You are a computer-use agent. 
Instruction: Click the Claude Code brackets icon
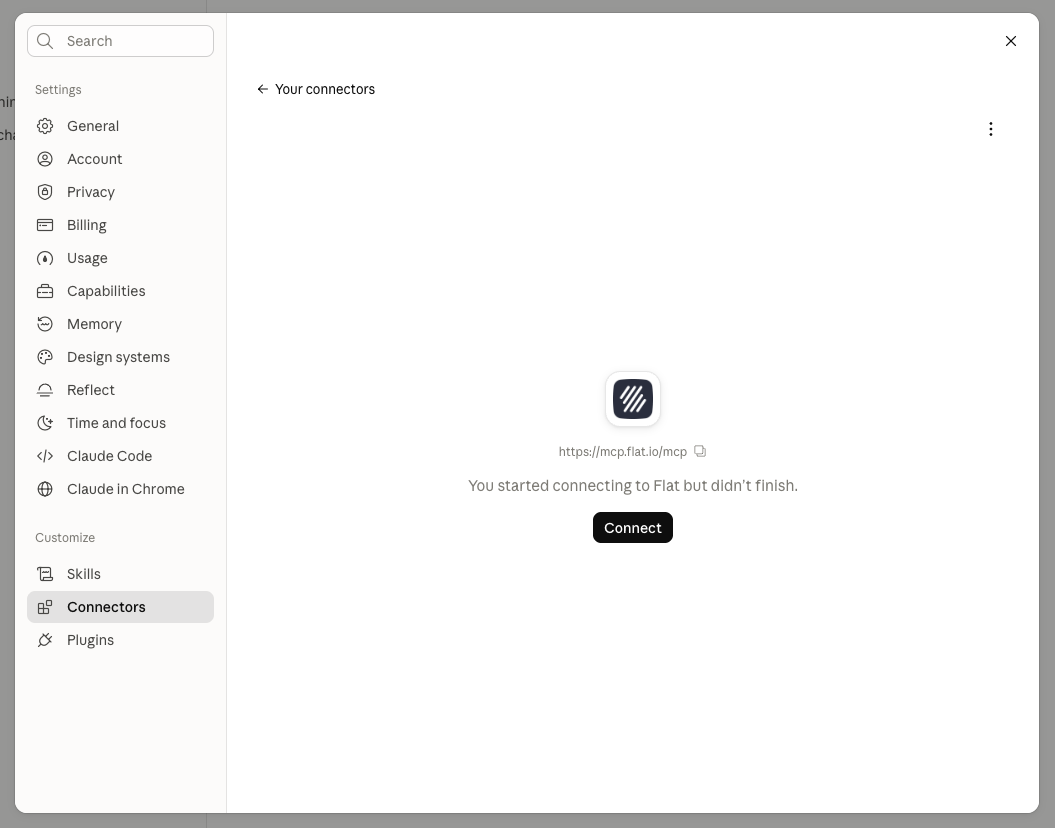pyautogui.click(x=45, y=456)
